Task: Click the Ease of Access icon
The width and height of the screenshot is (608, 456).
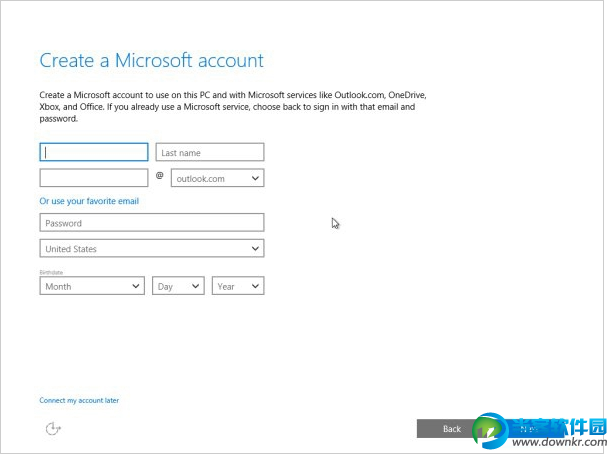Action: (53, 428)
